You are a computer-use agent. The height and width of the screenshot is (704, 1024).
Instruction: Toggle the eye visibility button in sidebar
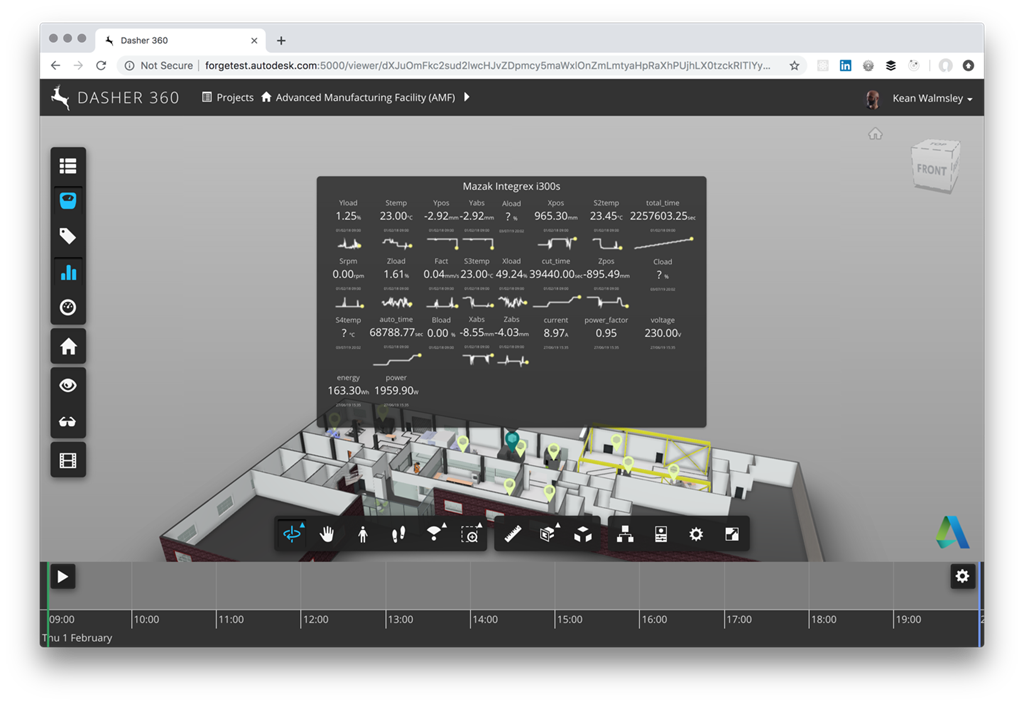68,385
